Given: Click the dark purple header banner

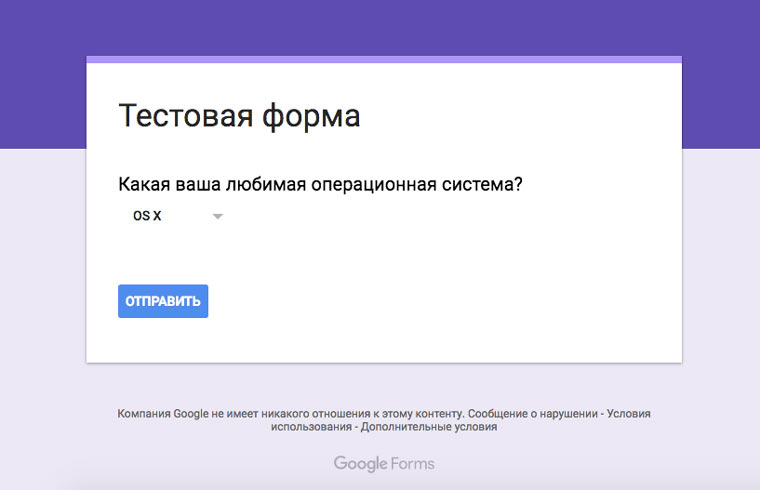Looking at the screenshot, I should coord(380,27).
